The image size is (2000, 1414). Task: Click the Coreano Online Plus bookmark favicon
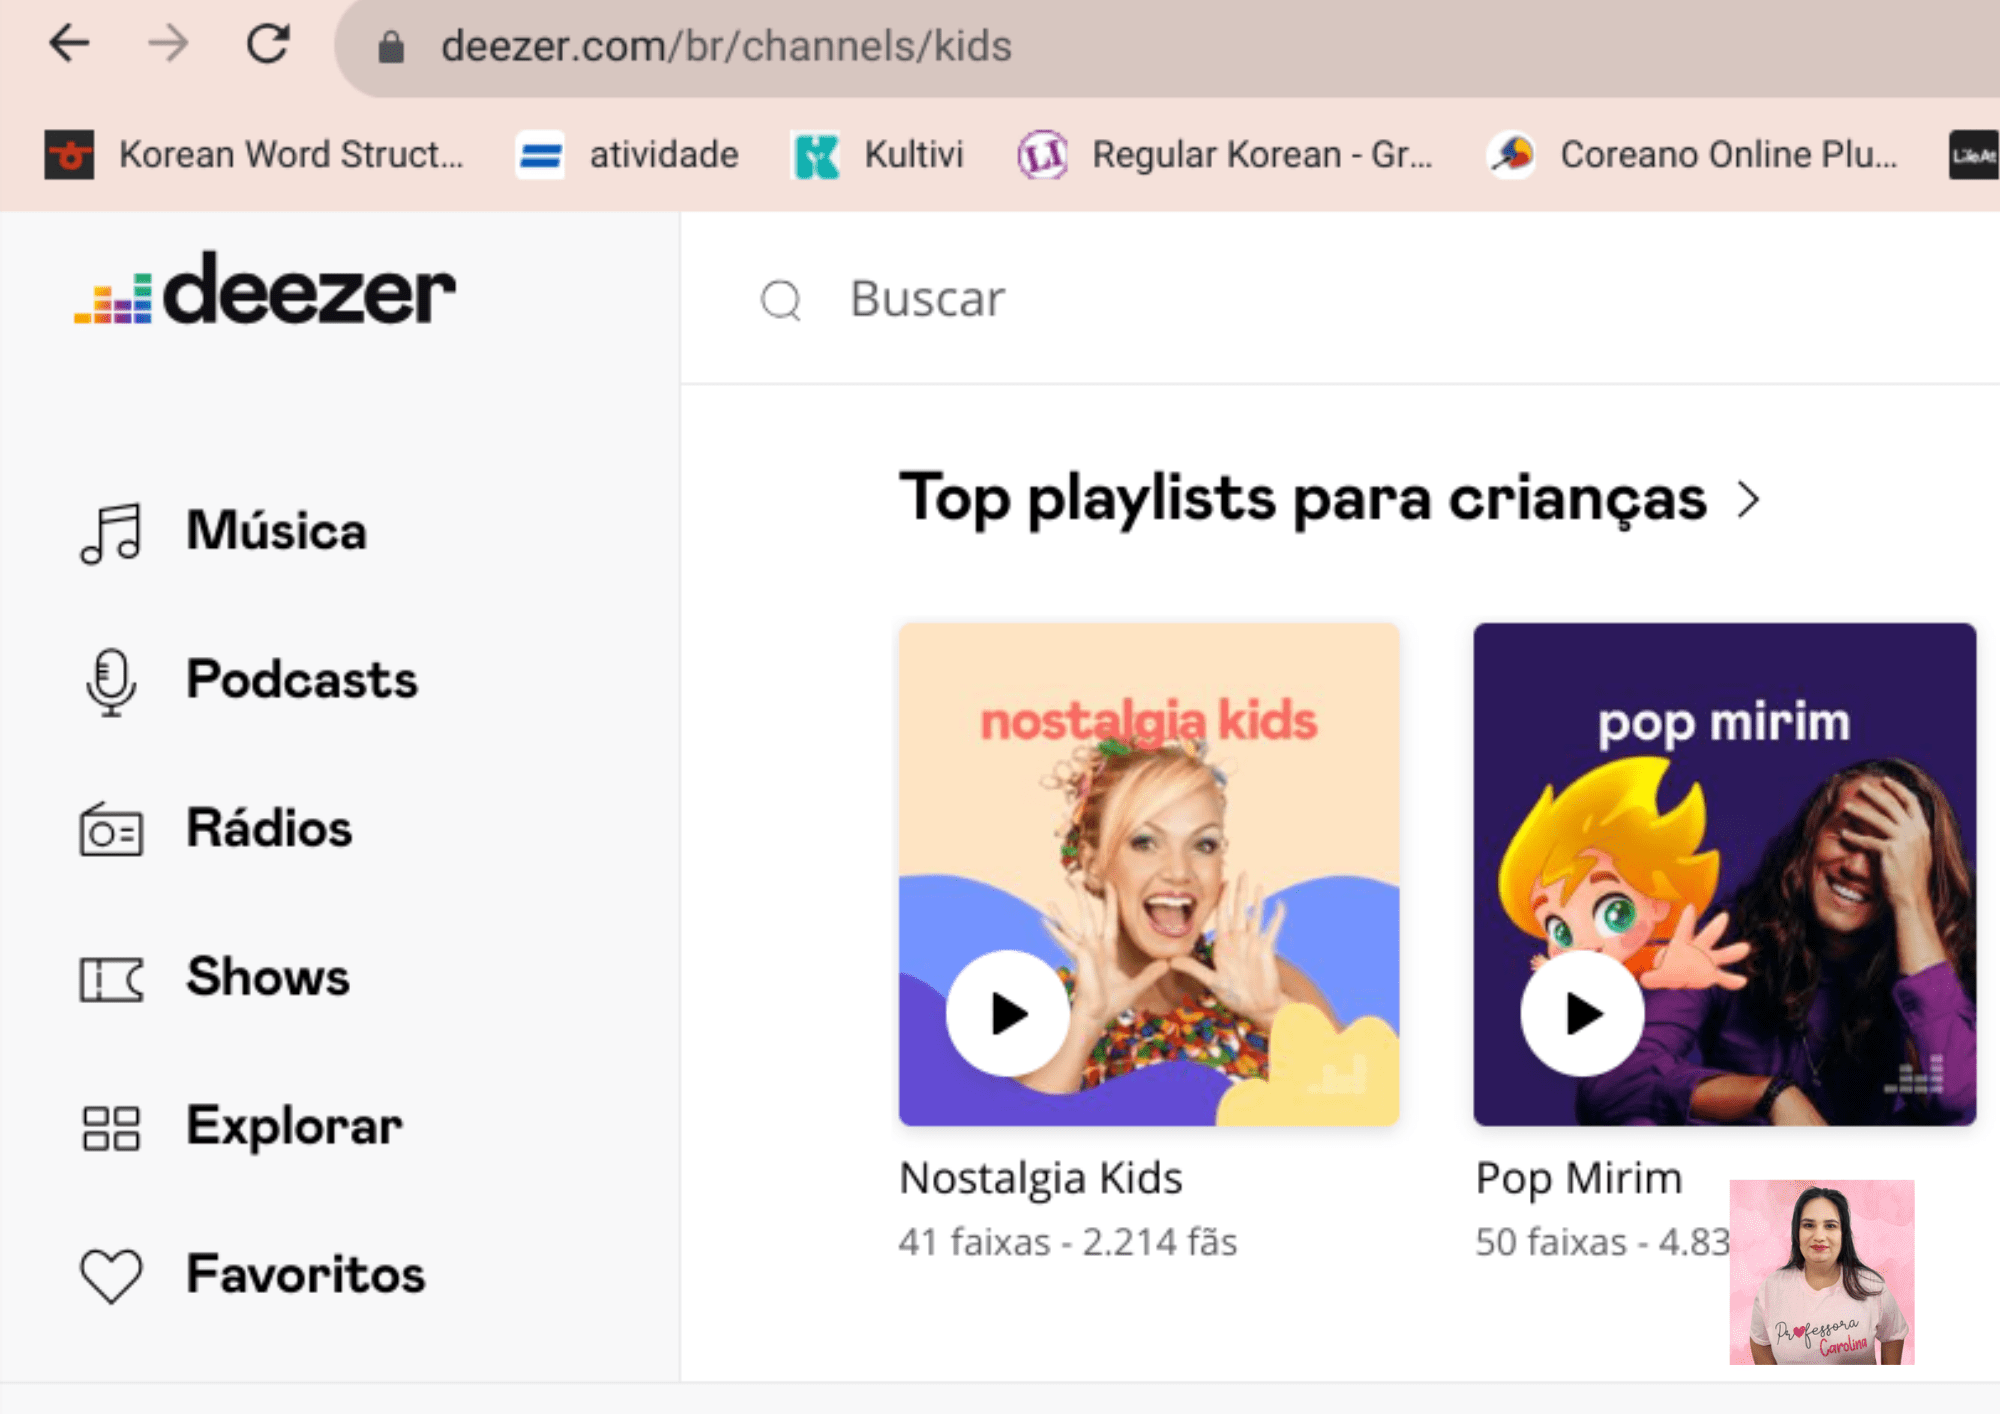pos(1512,156)
